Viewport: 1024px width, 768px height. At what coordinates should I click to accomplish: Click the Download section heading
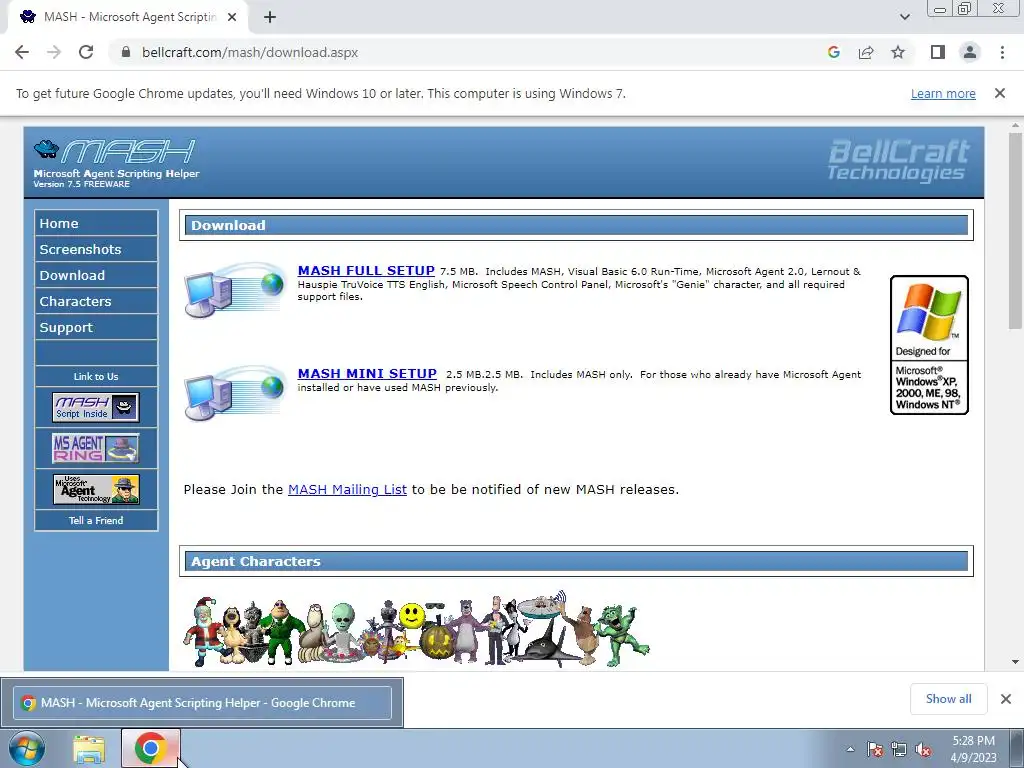[577, 225]
